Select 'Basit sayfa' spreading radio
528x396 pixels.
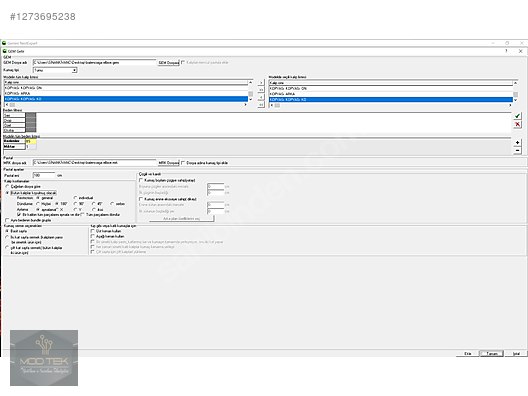click(x=7, y=231)
